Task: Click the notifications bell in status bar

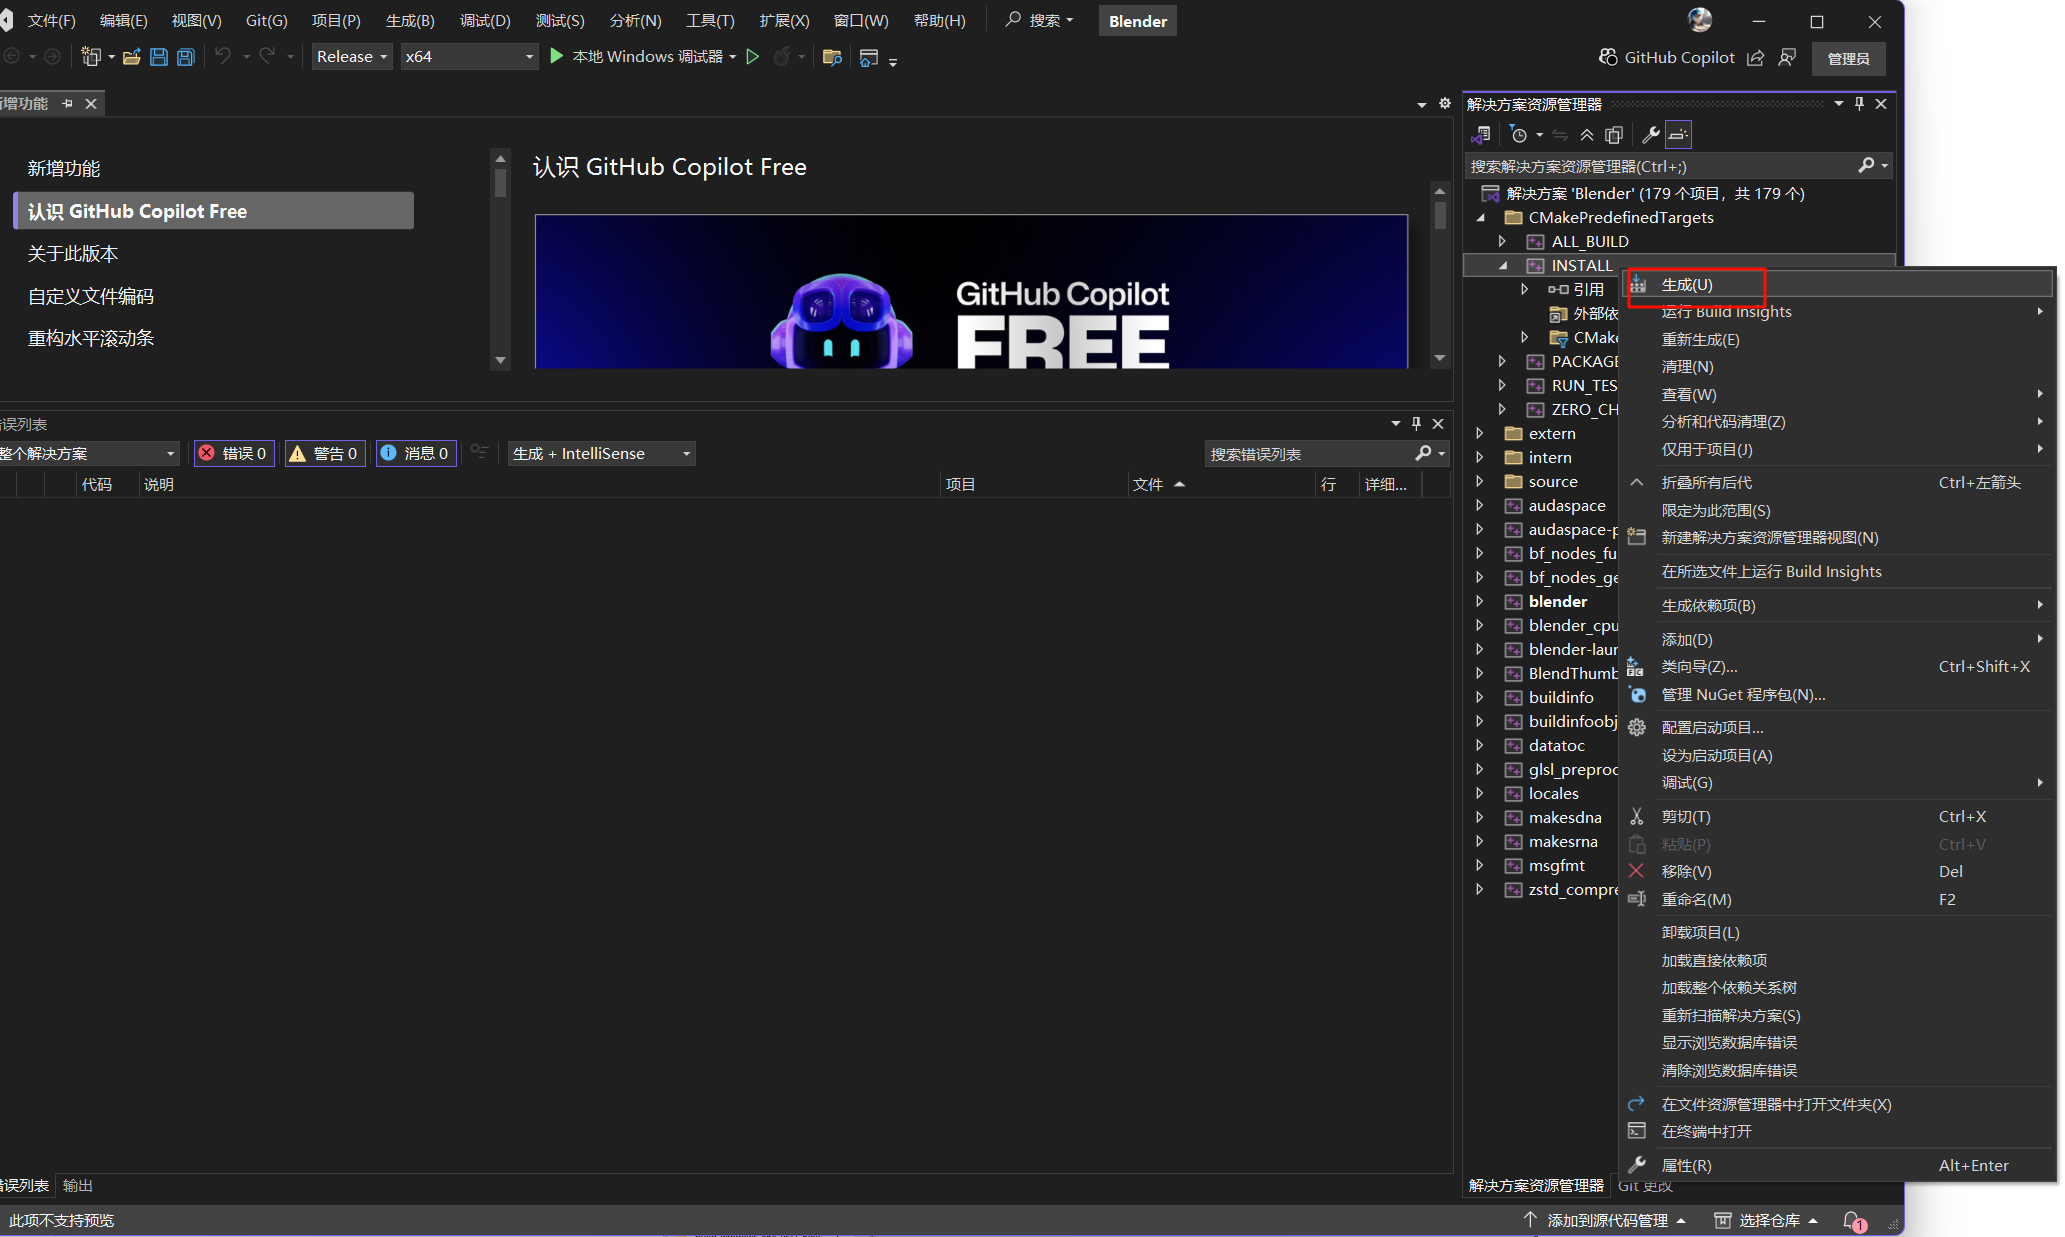Action: point(1852,1220)
